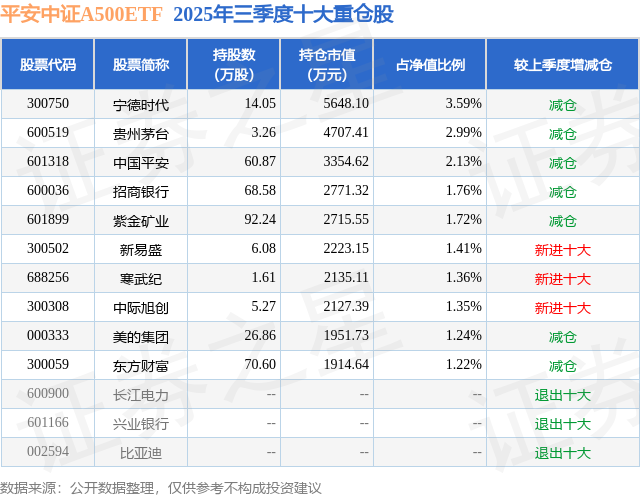Image resolution: width=640 pixels, height=497 pixels.
Task: Click 新进十大 in the 中际旭创 row
Action: 563,308
